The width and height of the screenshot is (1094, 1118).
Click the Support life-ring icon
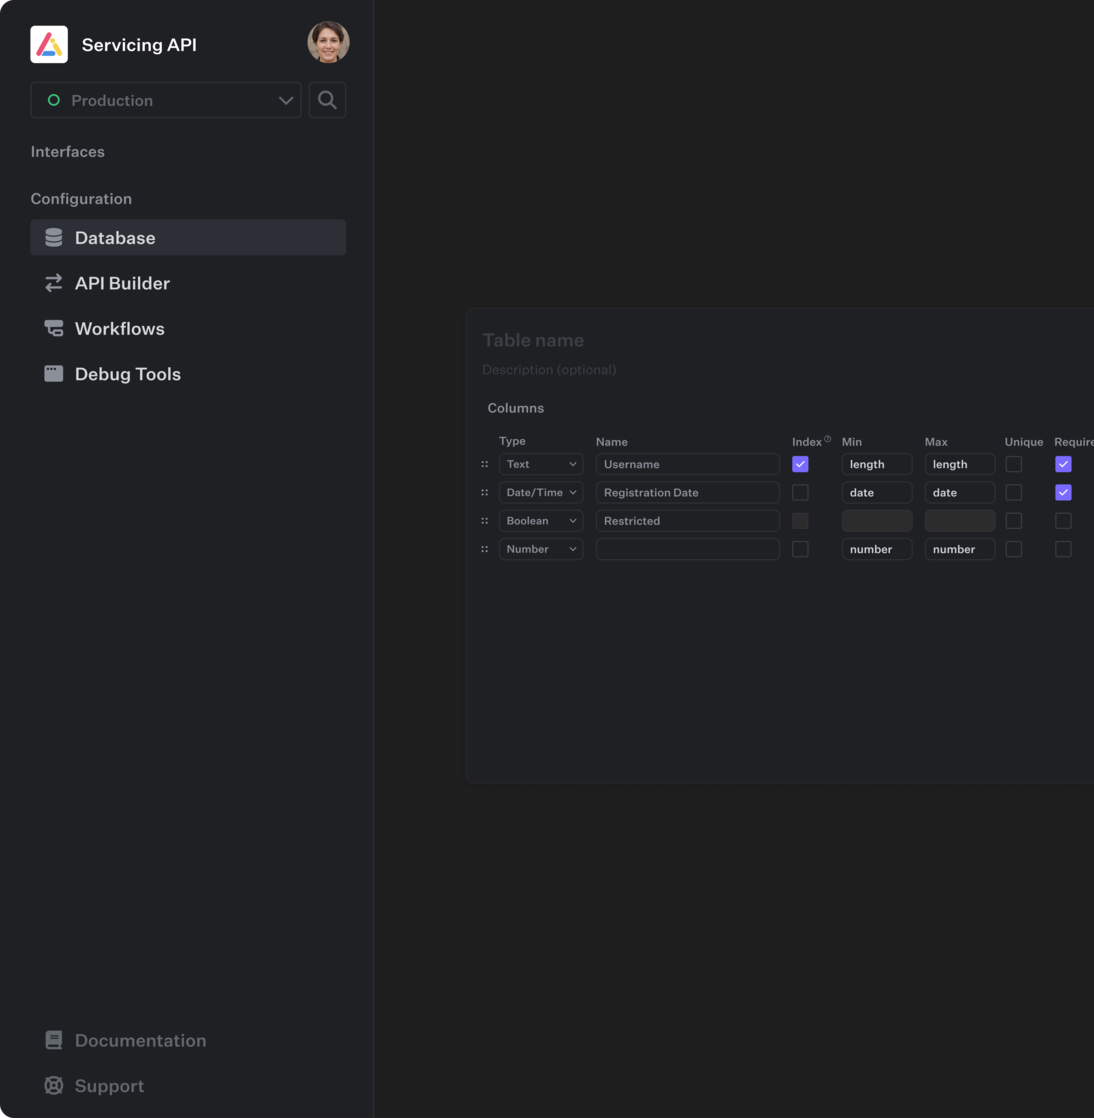[53, 1085]
